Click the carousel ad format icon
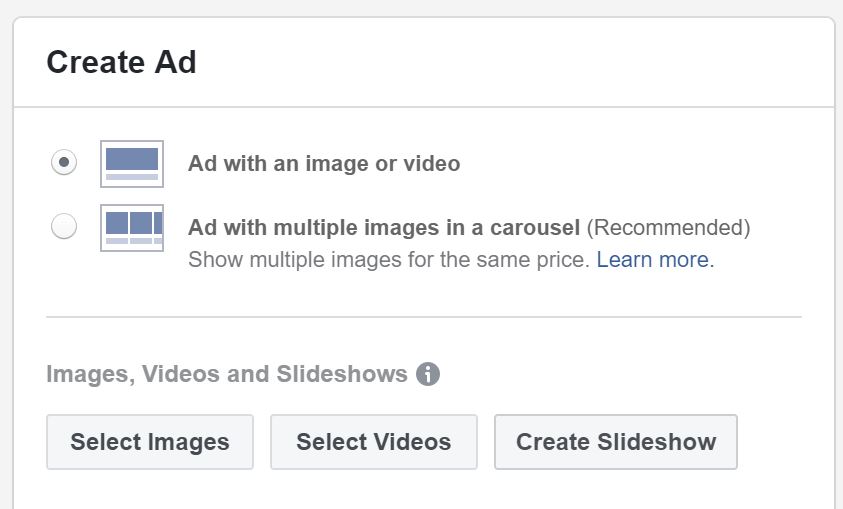The height and width of the screenshot is (509, 843). pyautogui.click(x=132, y=228)
